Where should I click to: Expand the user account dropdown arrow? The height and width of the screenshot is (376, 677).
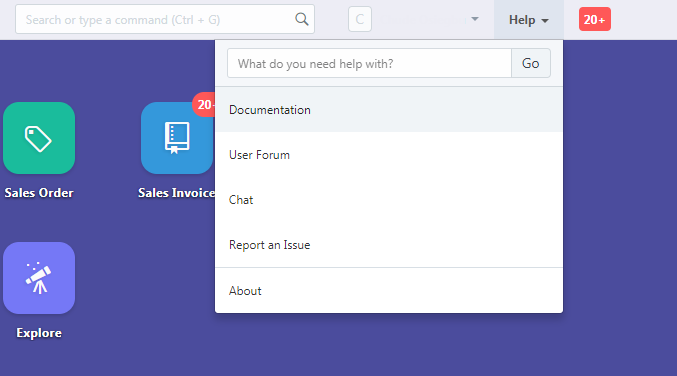(x=475, y=19)
